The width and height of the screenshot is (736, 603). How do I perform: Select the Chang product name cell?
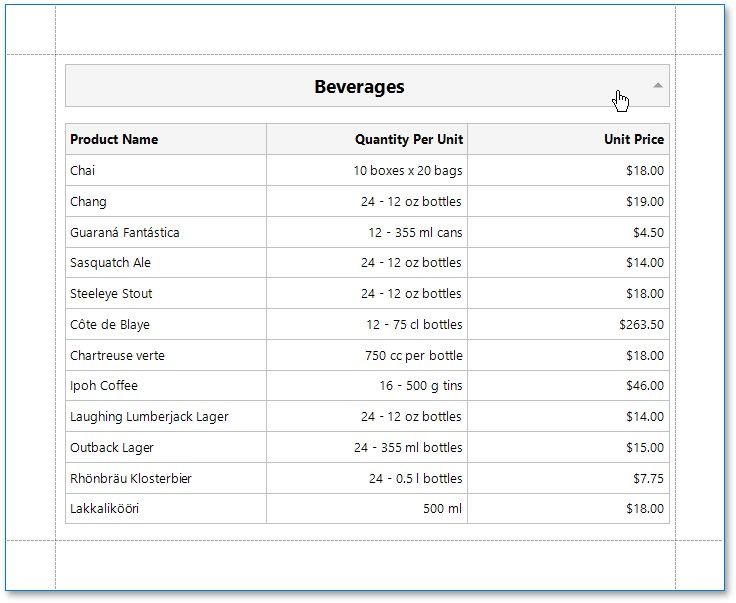(88, 202)
